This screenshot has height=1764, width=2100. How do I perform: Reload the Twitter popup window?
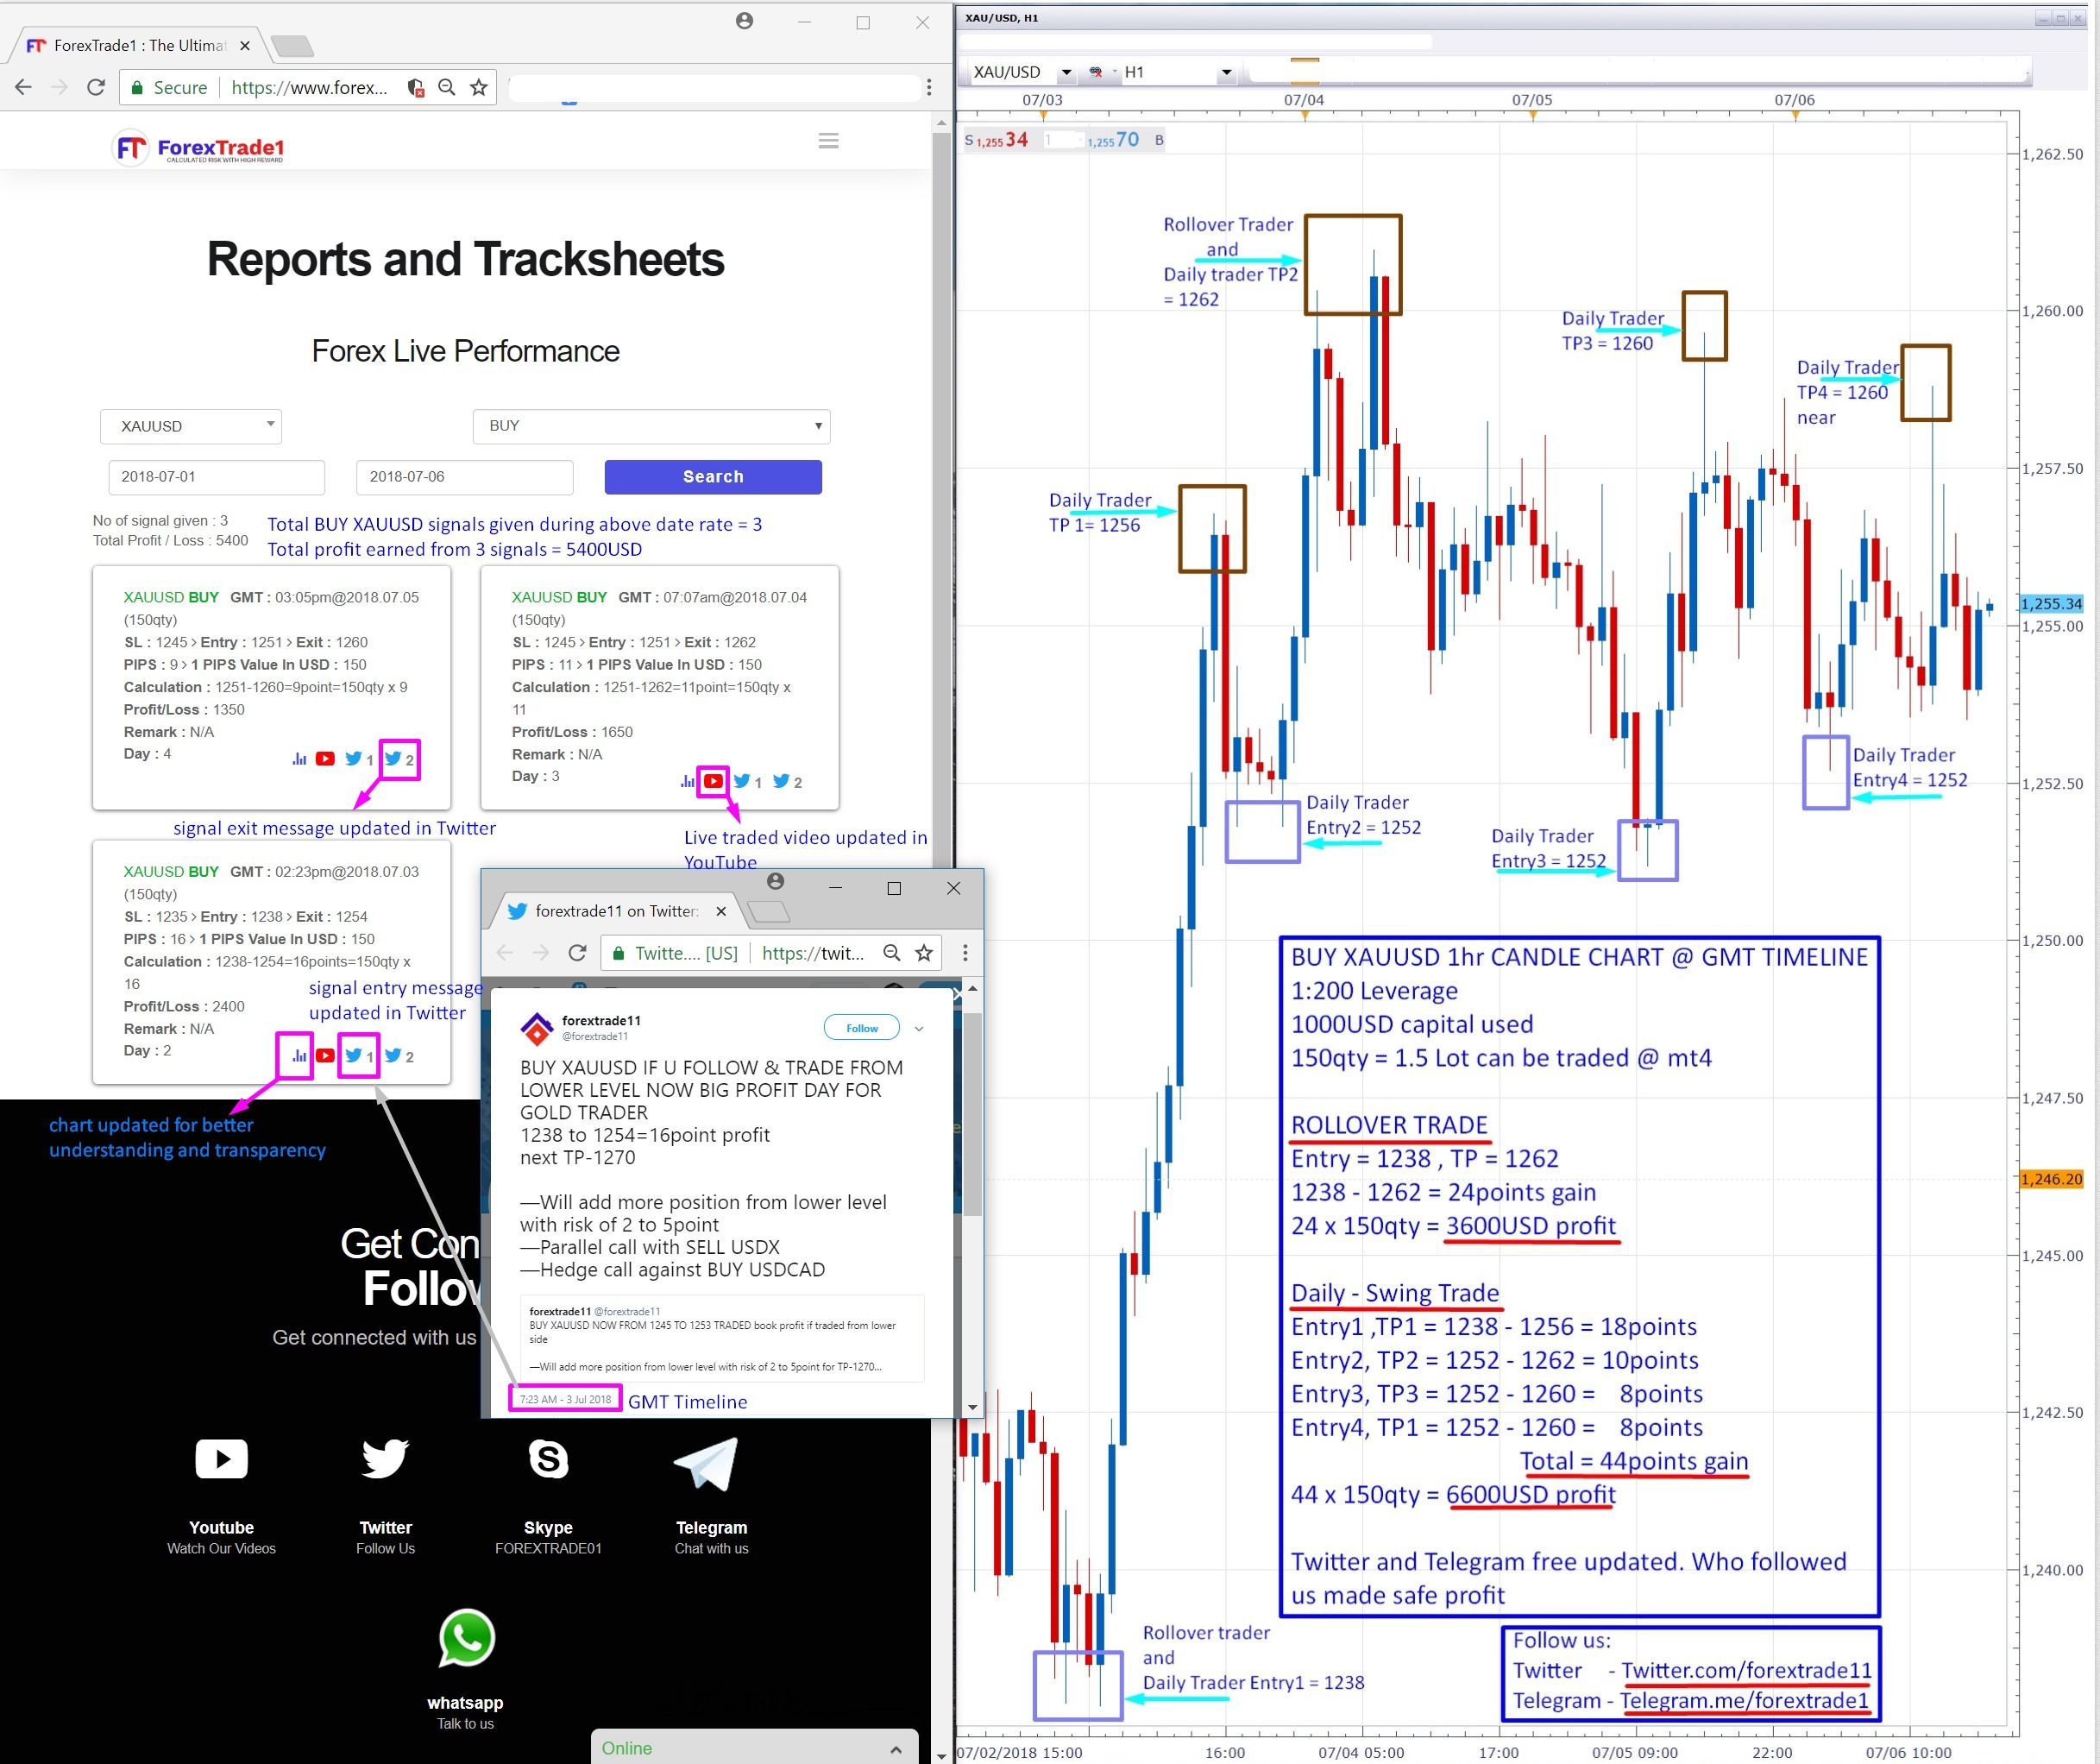coord(577,953)
